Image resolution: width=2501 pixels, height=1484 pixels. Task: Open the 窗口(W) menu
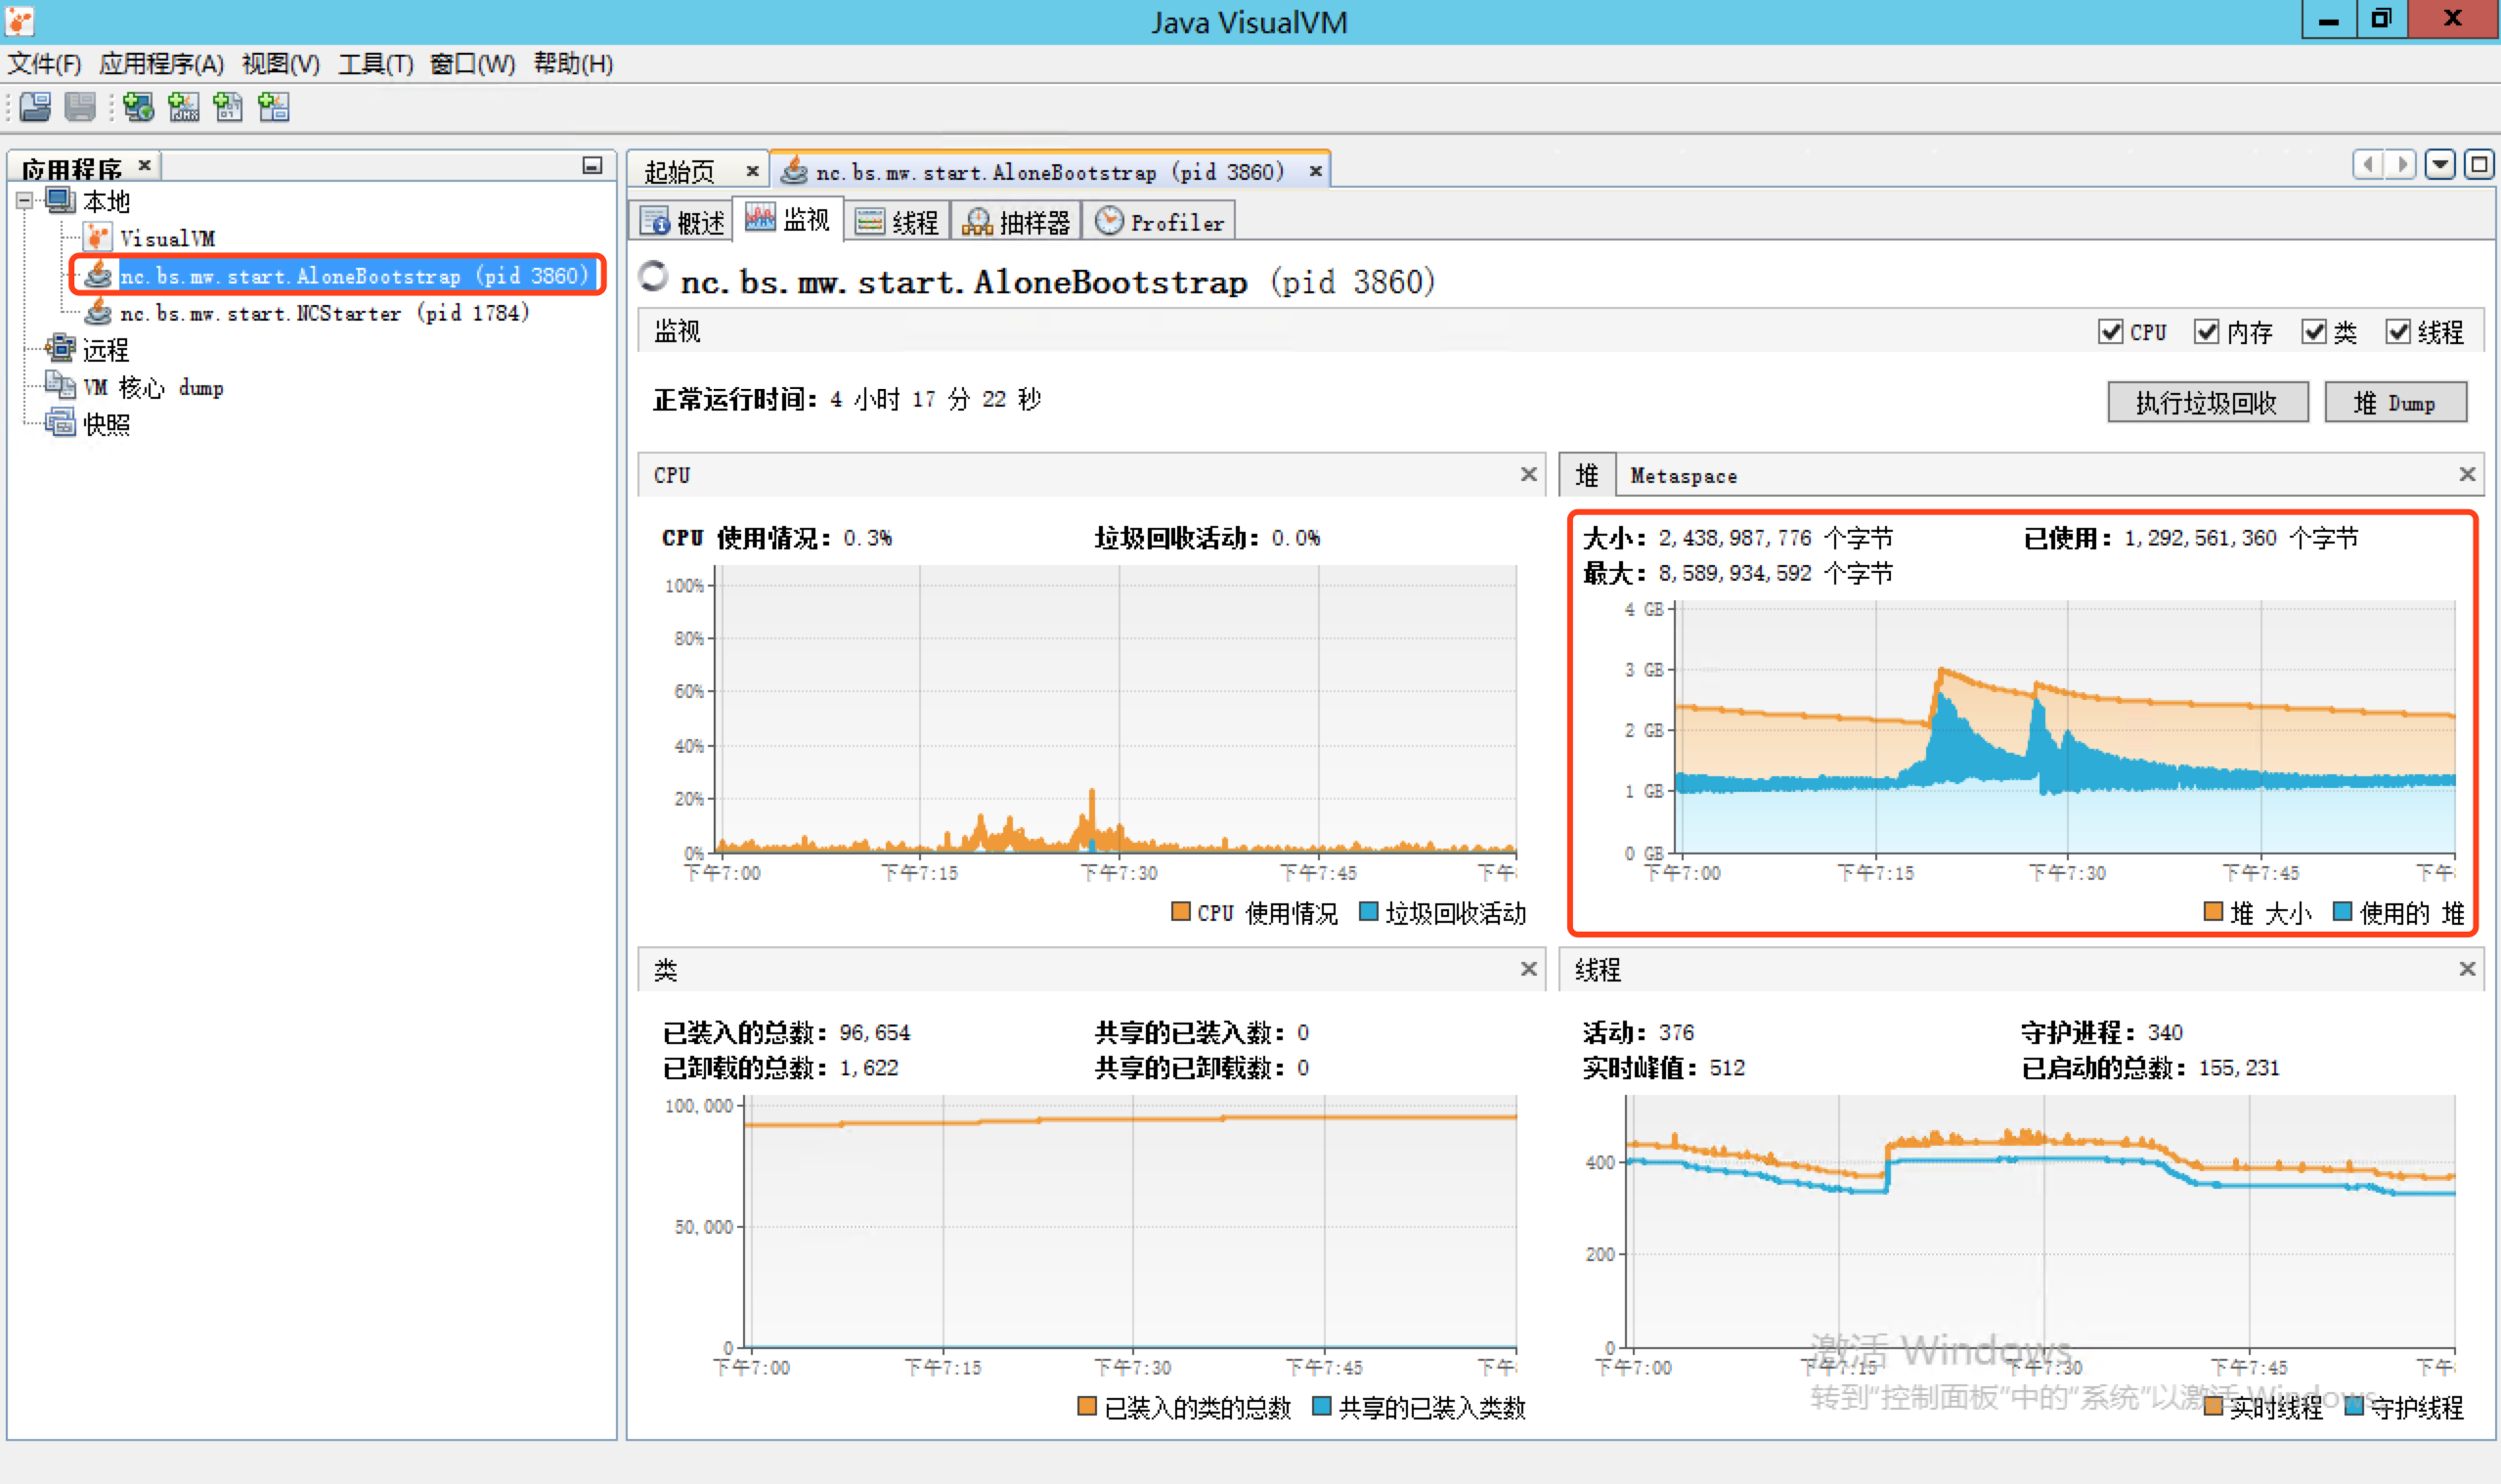click(x=472, y=64)
